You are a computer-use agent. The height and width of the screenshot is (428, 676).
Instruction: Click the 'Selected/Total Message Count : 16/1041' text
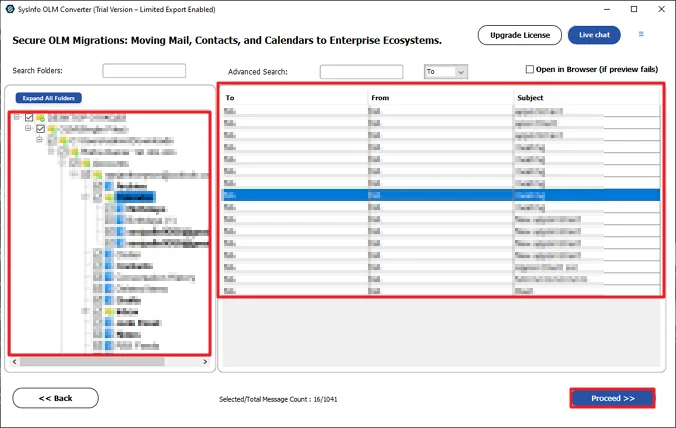(278, 400)
